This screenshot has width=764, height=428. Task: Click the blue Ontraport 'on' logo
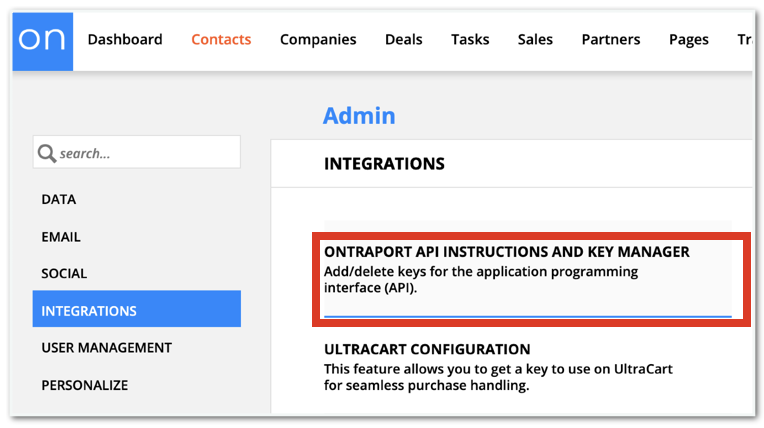coord(43,41)
